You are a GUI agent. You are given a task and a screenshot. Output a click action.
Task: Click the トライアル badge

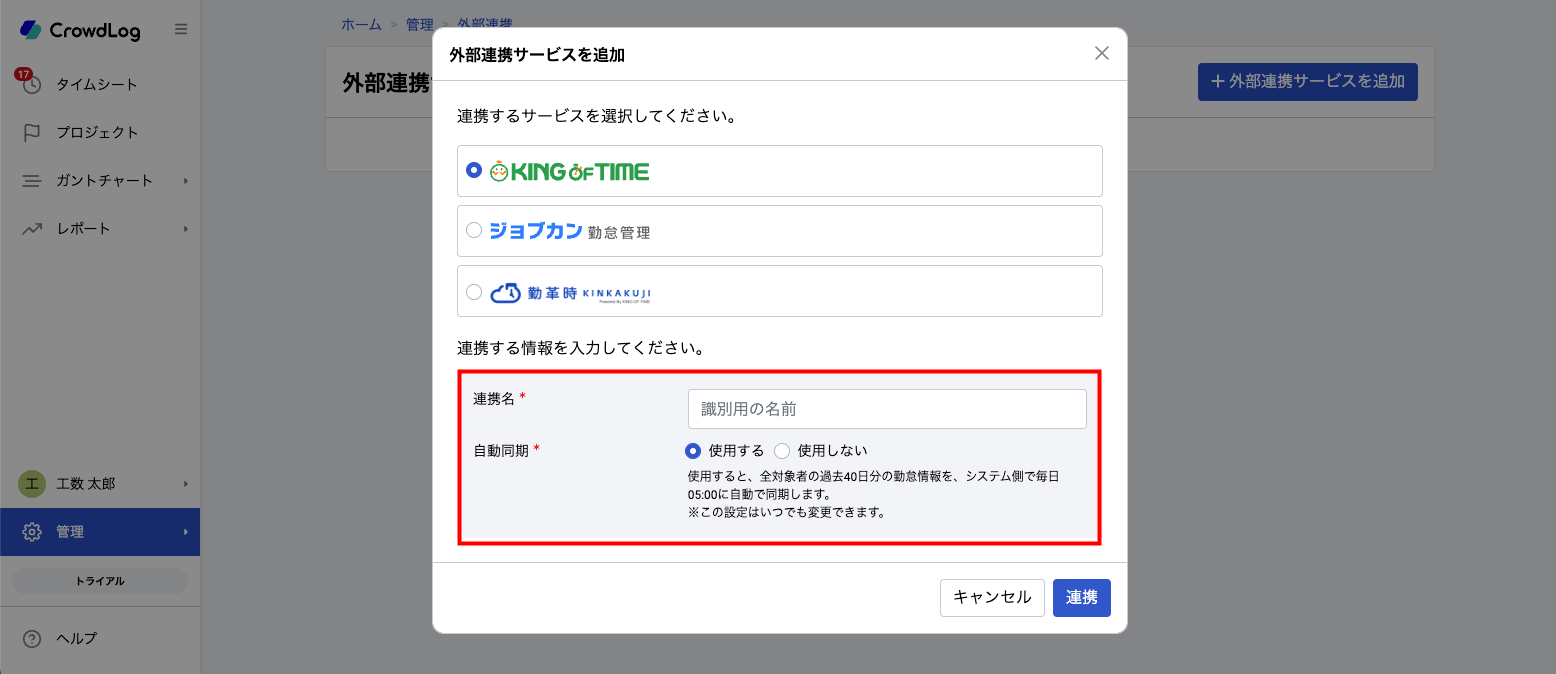click(100, 581)
